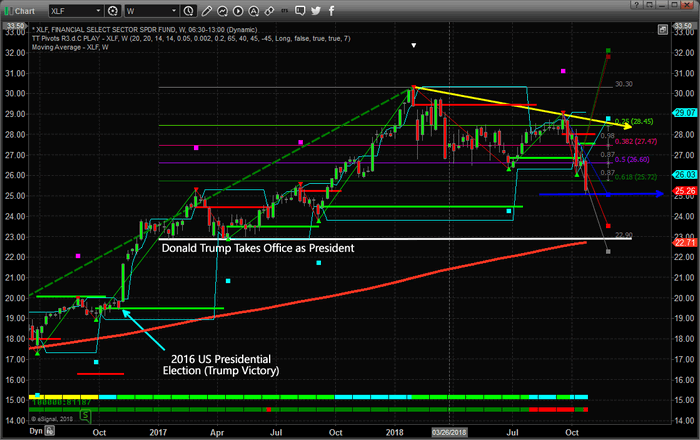700x440 pixels.
Task: Select the pencil drawing tool
Action: 206,11
